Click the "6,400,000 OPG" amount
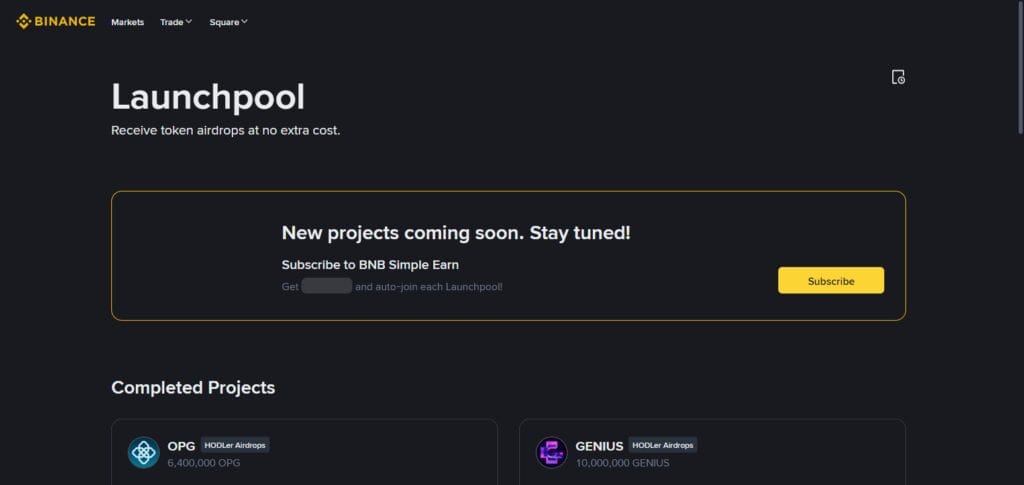 click(204, 463)
